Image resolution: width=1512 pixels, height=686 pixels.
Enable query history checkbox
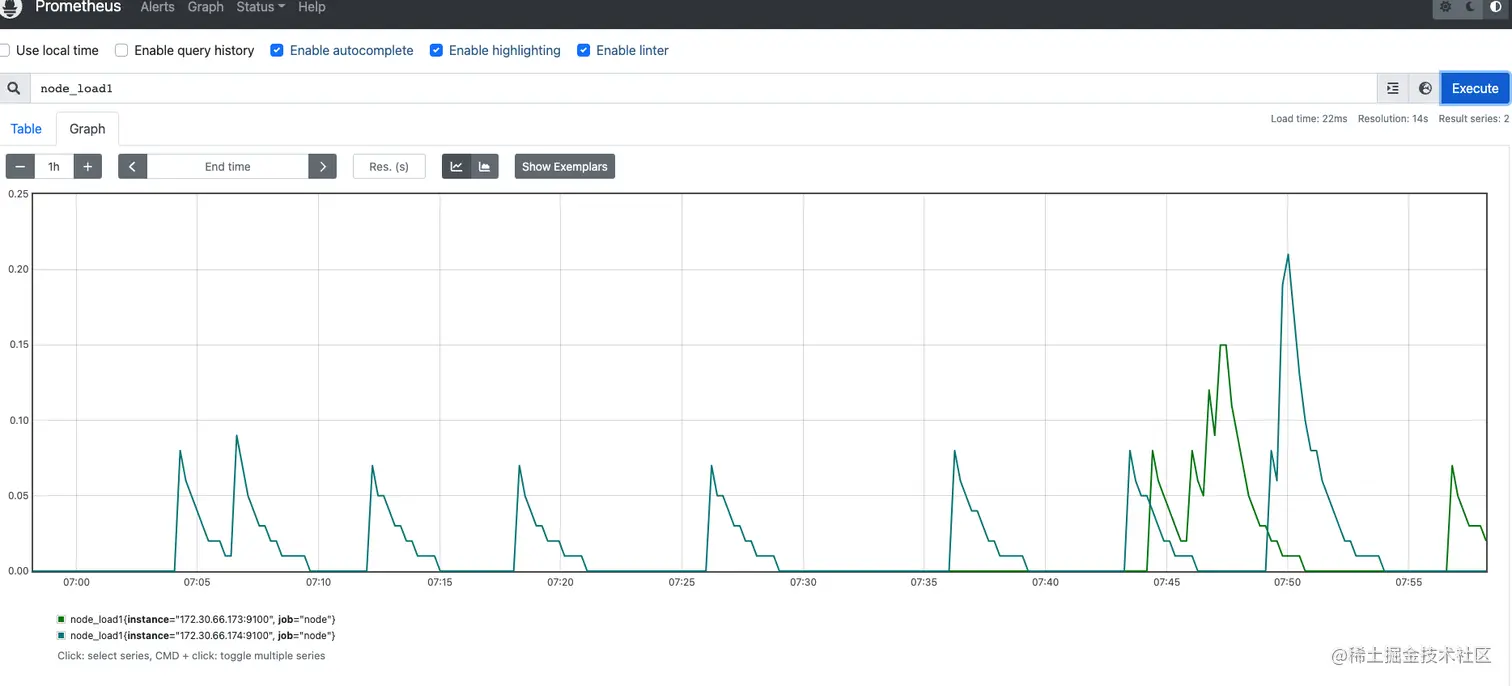(122, 50)
